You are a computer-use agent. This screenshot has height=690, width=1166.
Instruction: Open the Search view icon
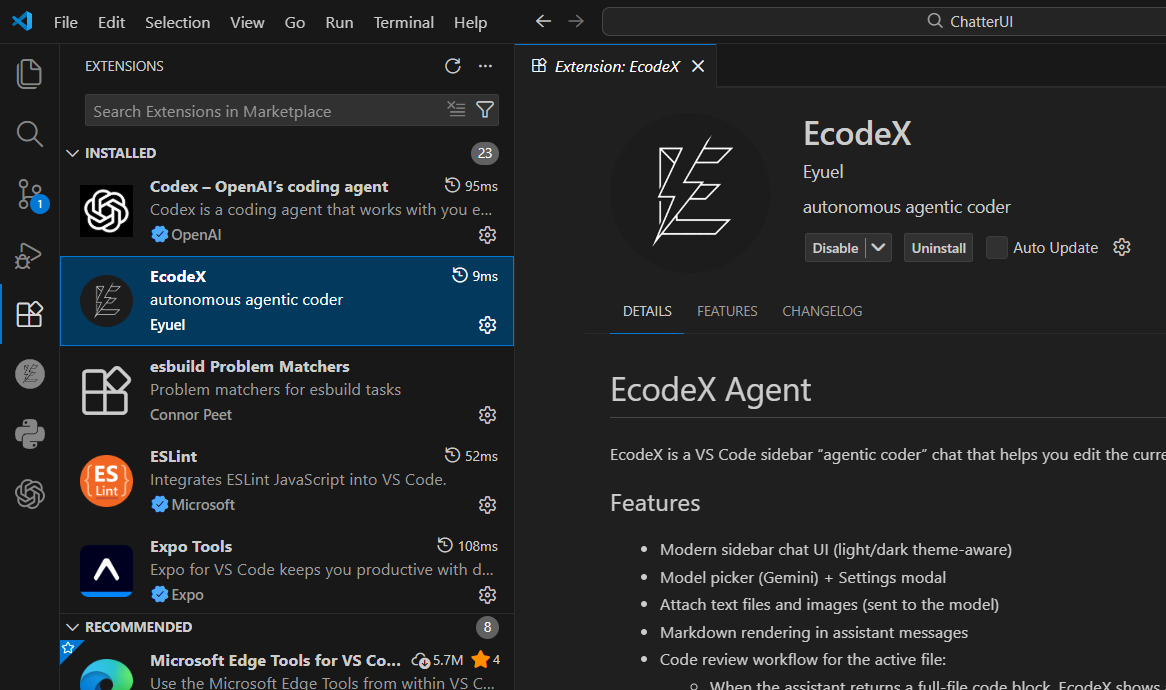pos(29,133)
